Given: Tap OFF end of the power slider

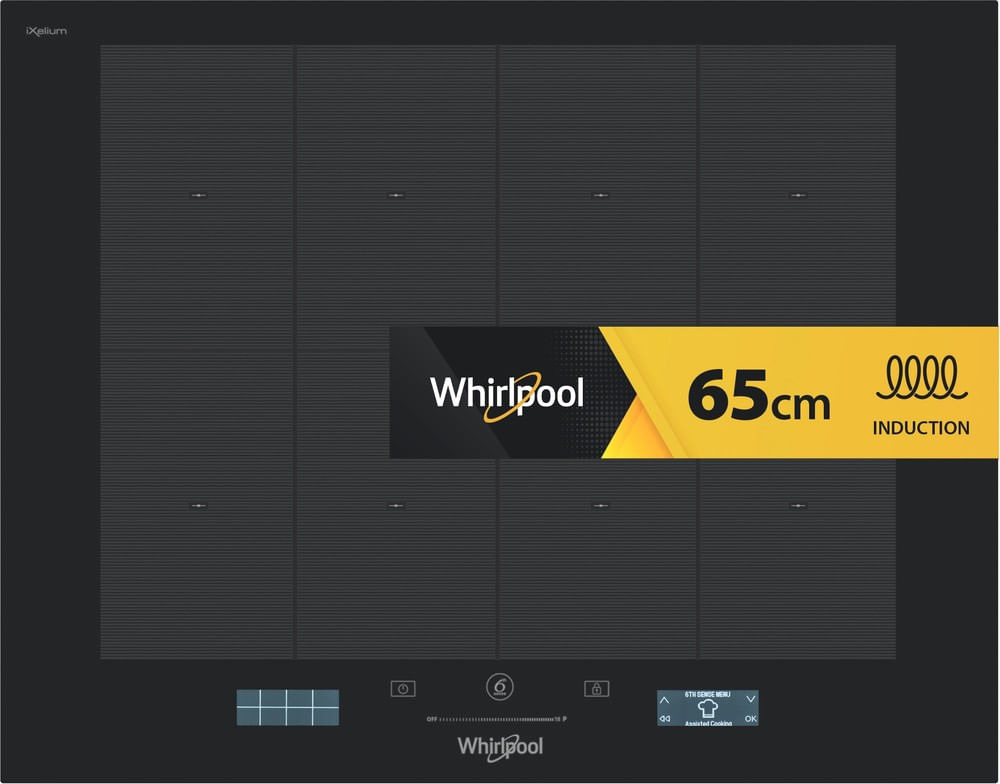Looking at the screenshot, I should point(432,719).
